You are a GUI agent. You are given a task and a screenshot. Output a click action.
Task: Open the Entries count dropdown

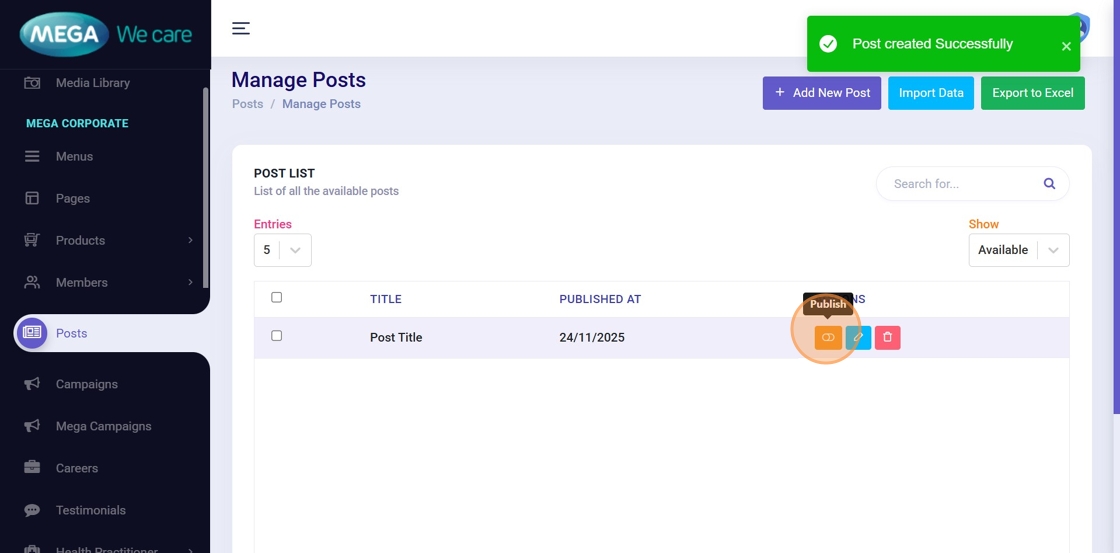tap(282, 250)
